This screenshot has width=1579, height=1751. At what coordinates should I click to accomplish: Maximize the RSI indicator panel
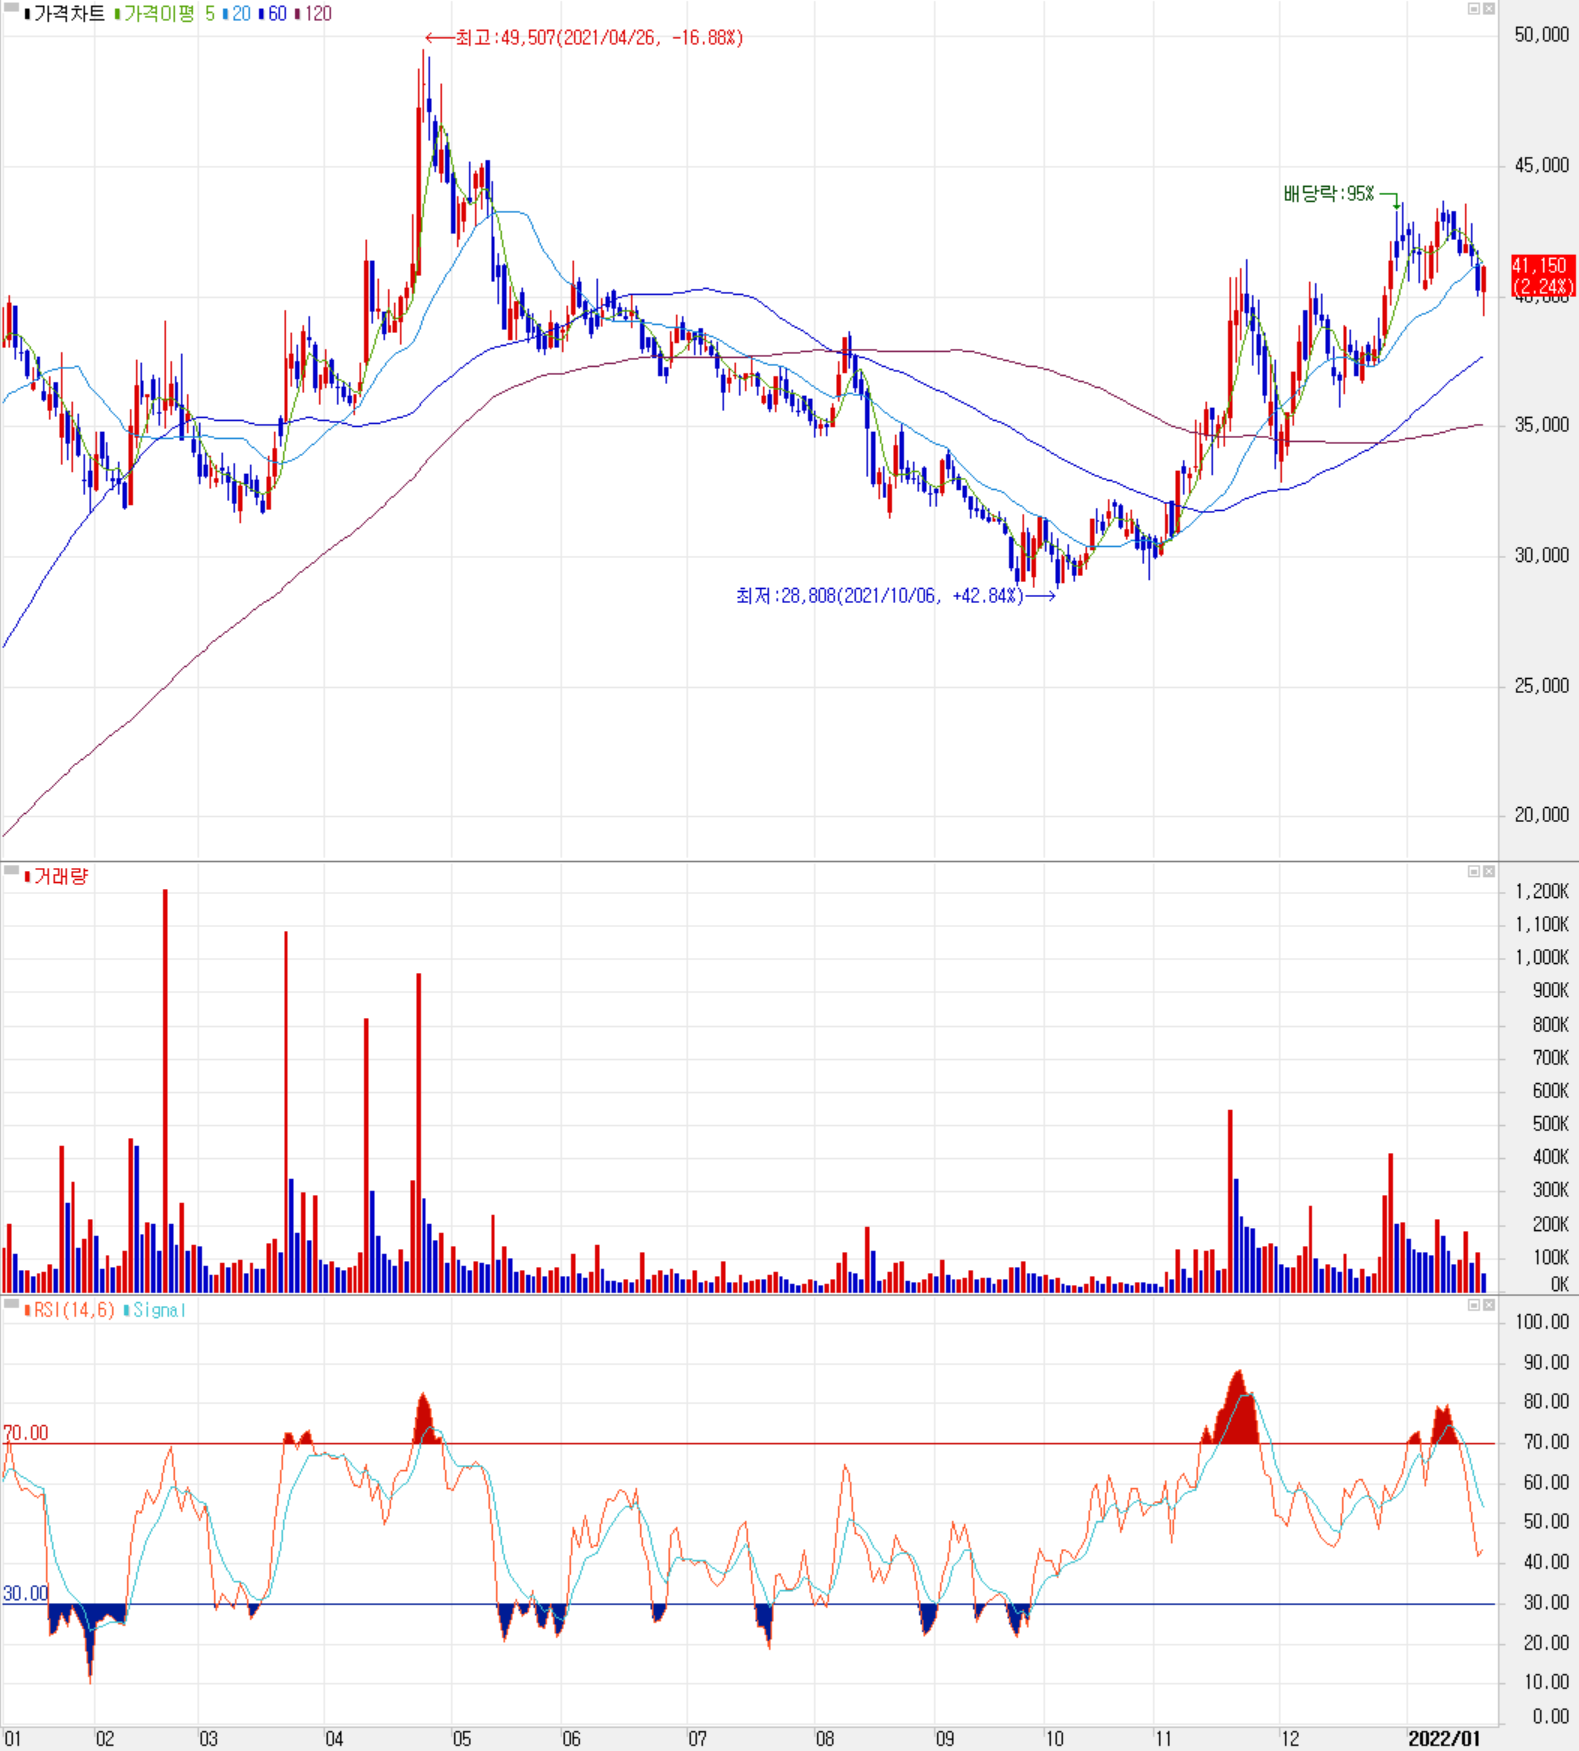coord(1473,1305)
